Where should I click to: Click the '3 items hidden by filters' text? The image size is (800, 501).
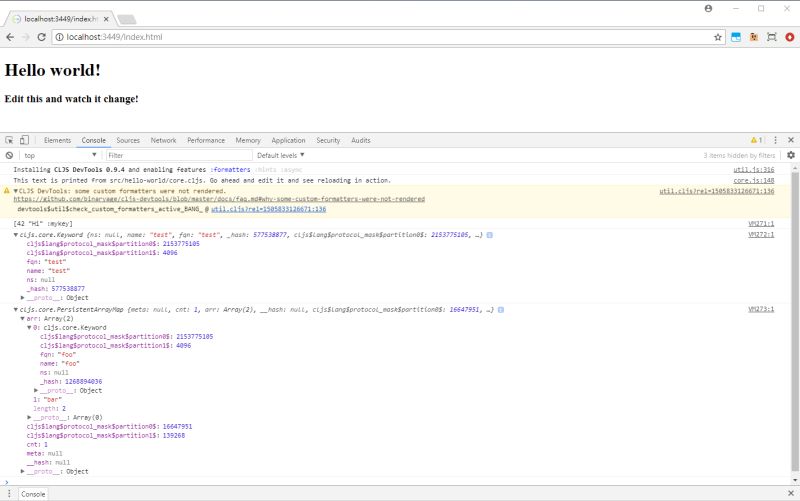tap(739, 156)
